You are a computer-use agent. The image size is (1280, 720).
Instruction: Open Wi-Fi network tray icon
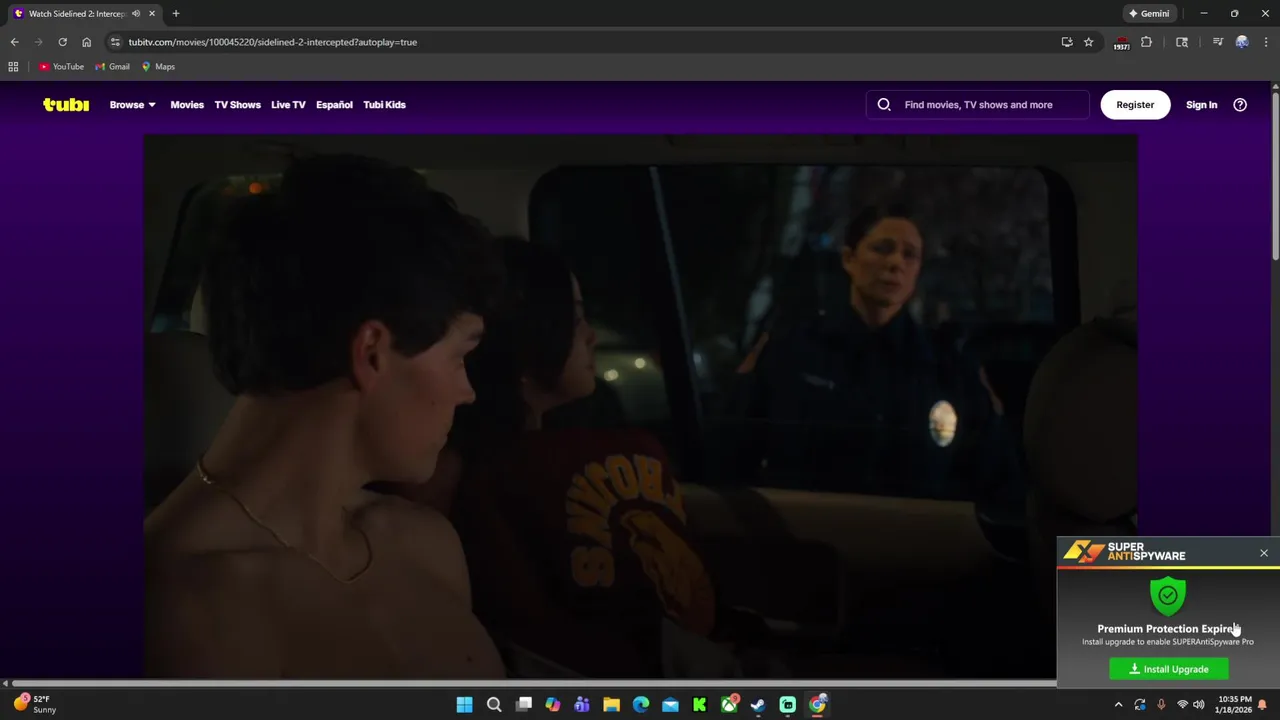[x=1182, y=705]
